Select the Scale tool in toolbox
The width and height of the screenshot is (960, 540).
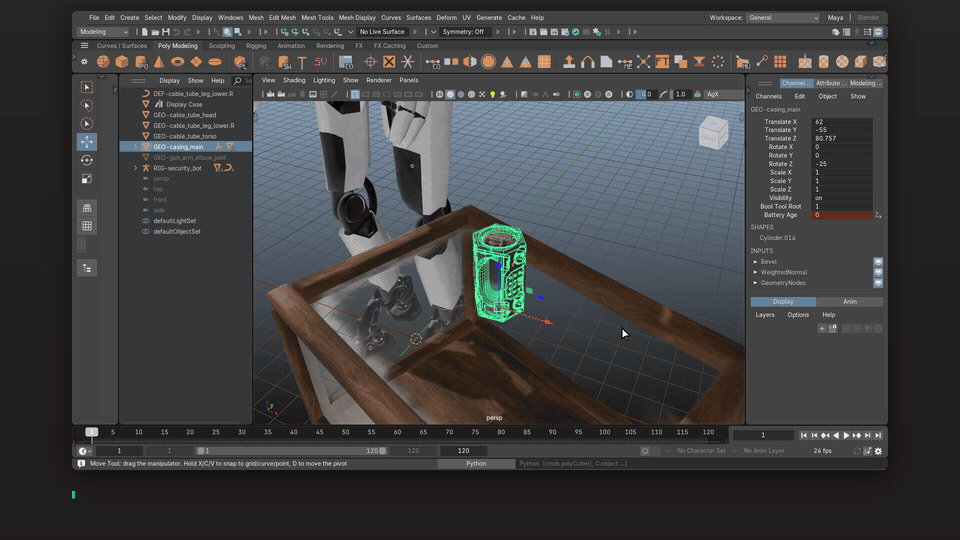(87, 179)
